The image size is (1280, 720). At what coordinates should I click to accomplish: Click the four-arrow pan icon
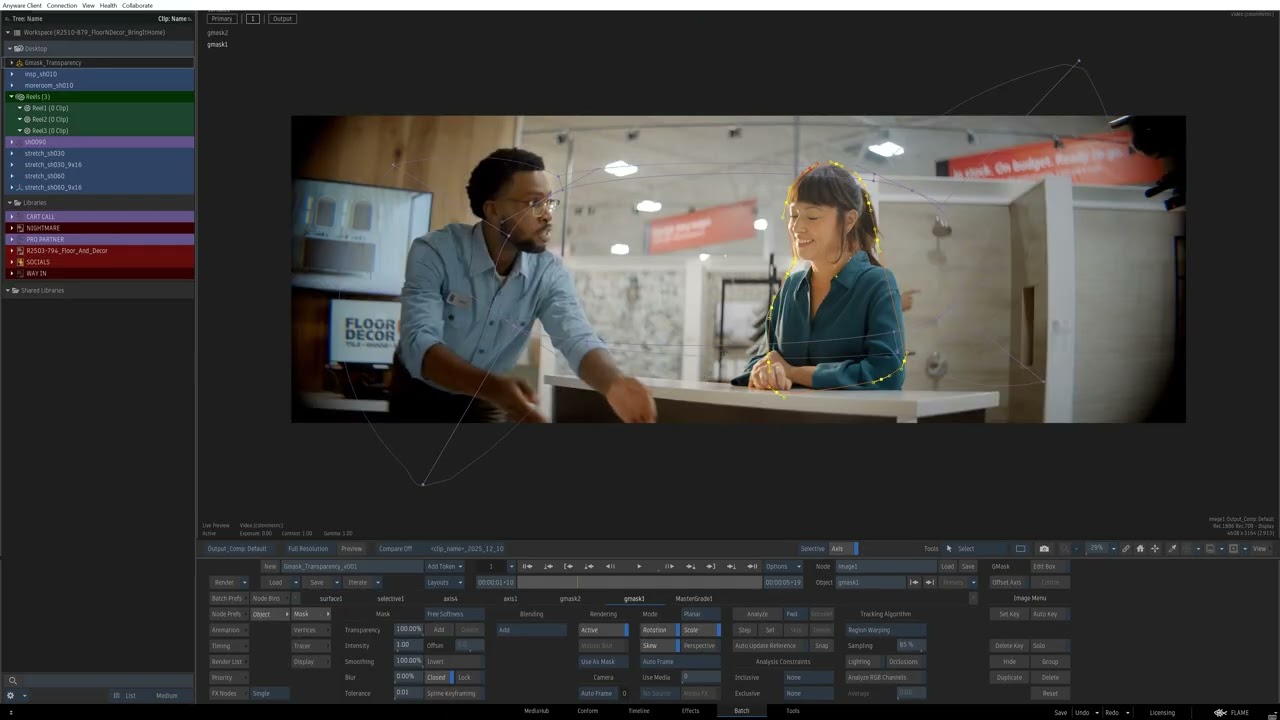[x=1155, y=548]
